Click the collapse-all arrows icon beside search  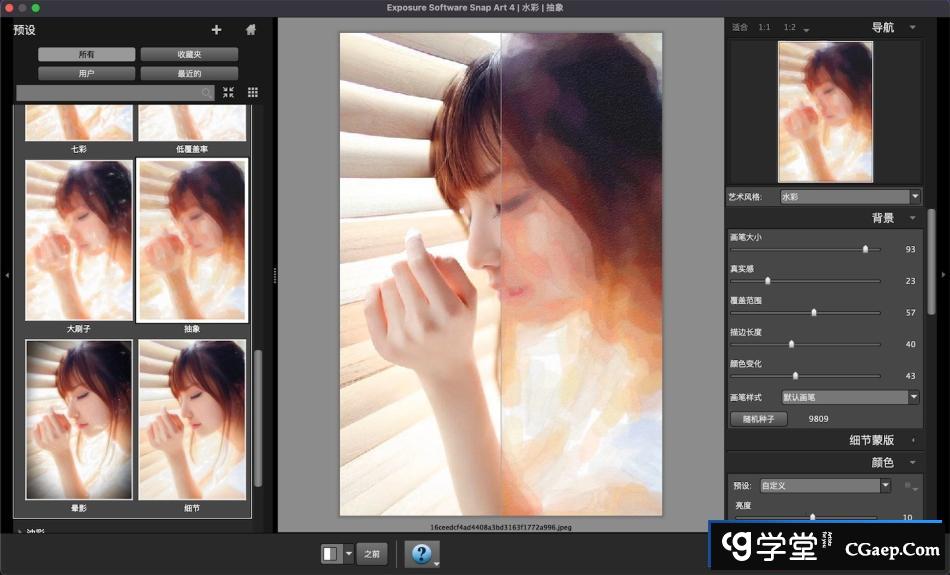[x=228, y=92]
